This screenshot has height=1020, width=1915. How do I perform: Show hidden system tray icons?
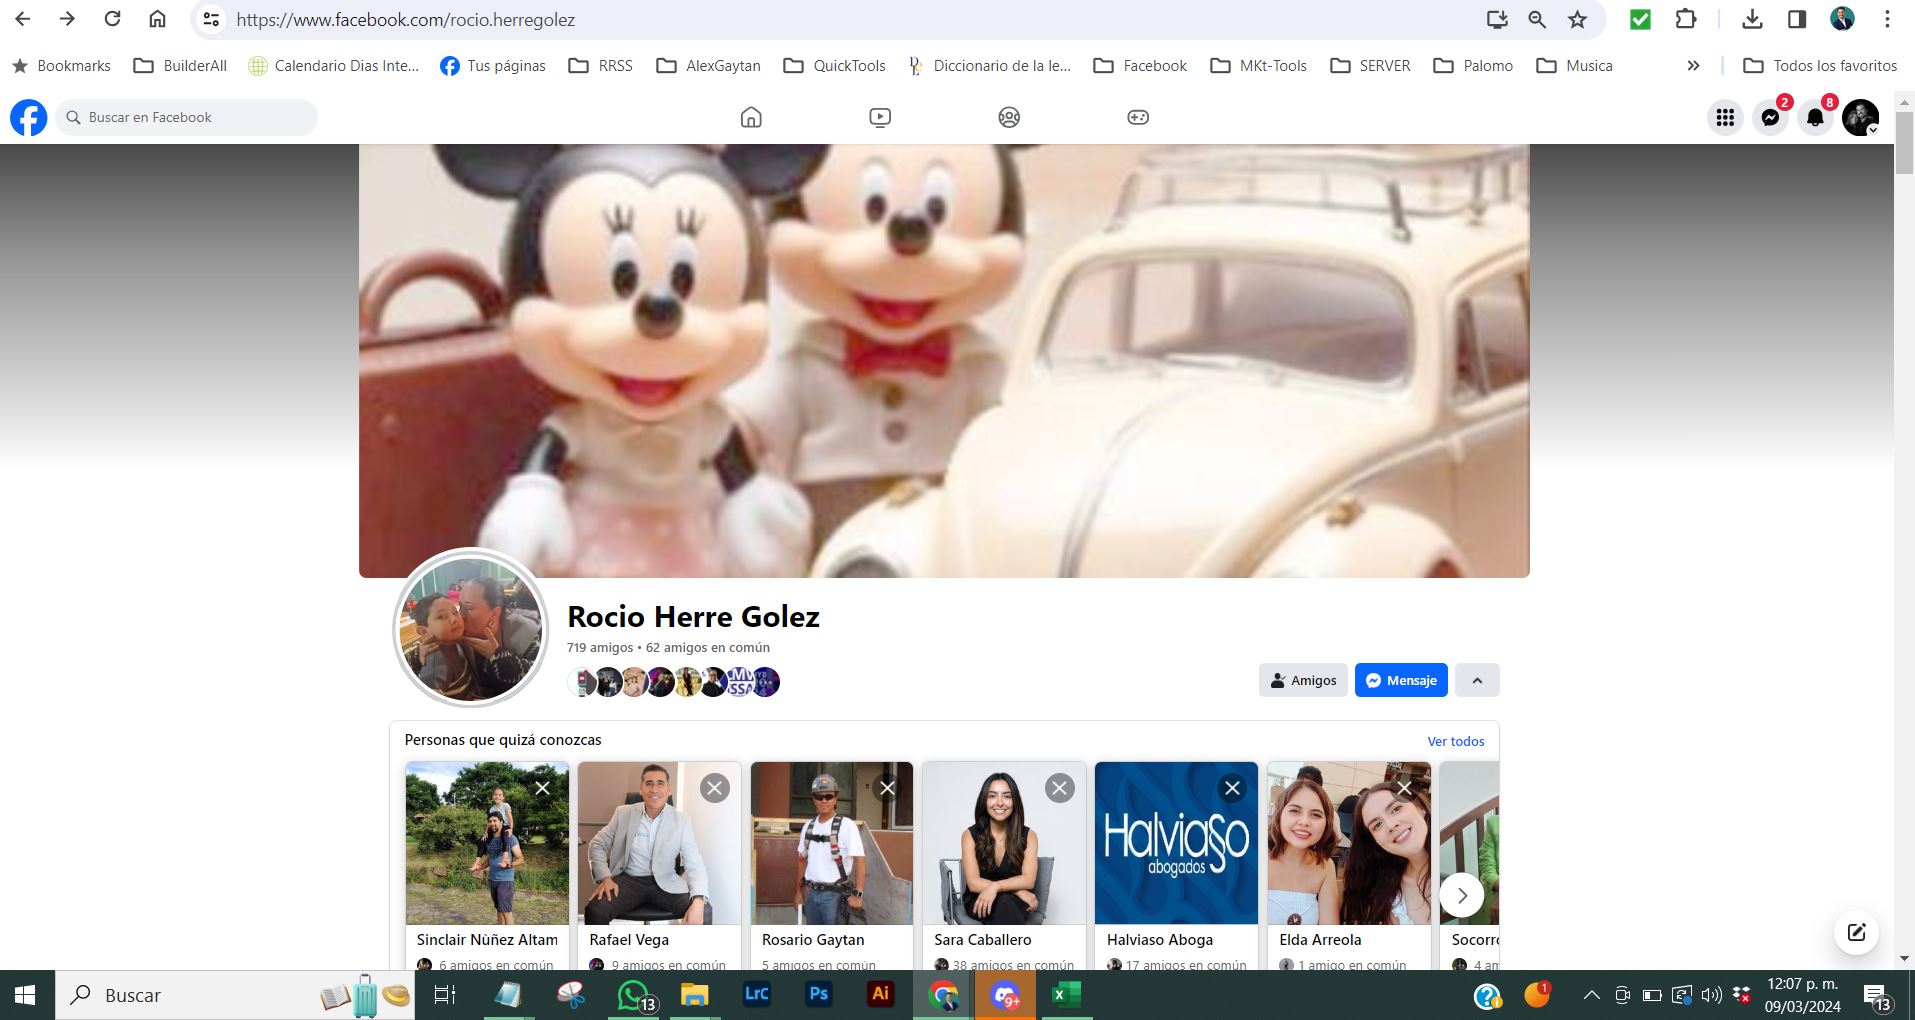pos(1591,995)
